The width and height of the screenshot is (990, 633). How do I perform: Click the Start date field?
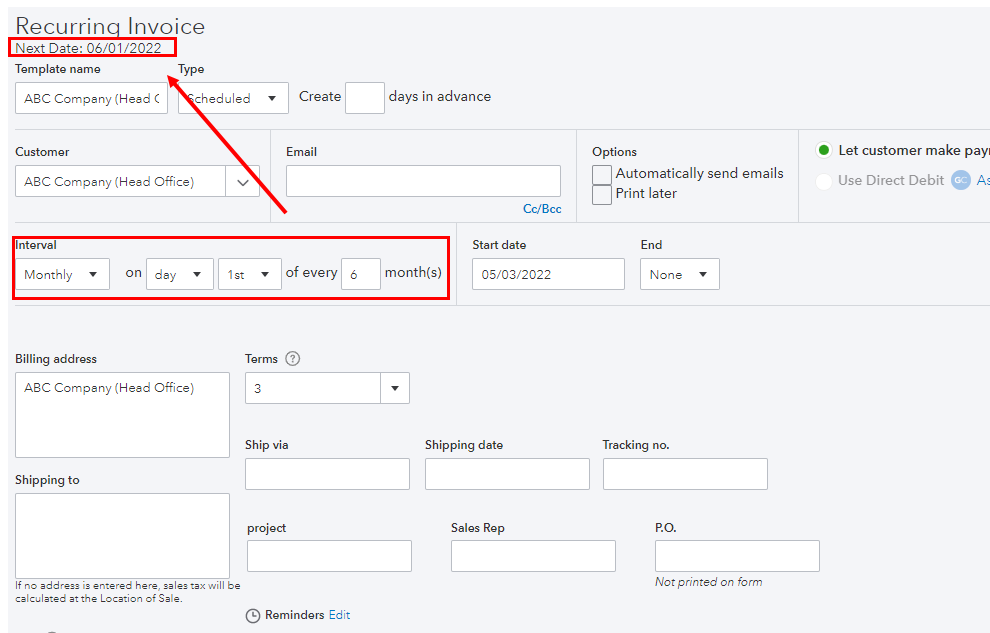tap(548, 273)
